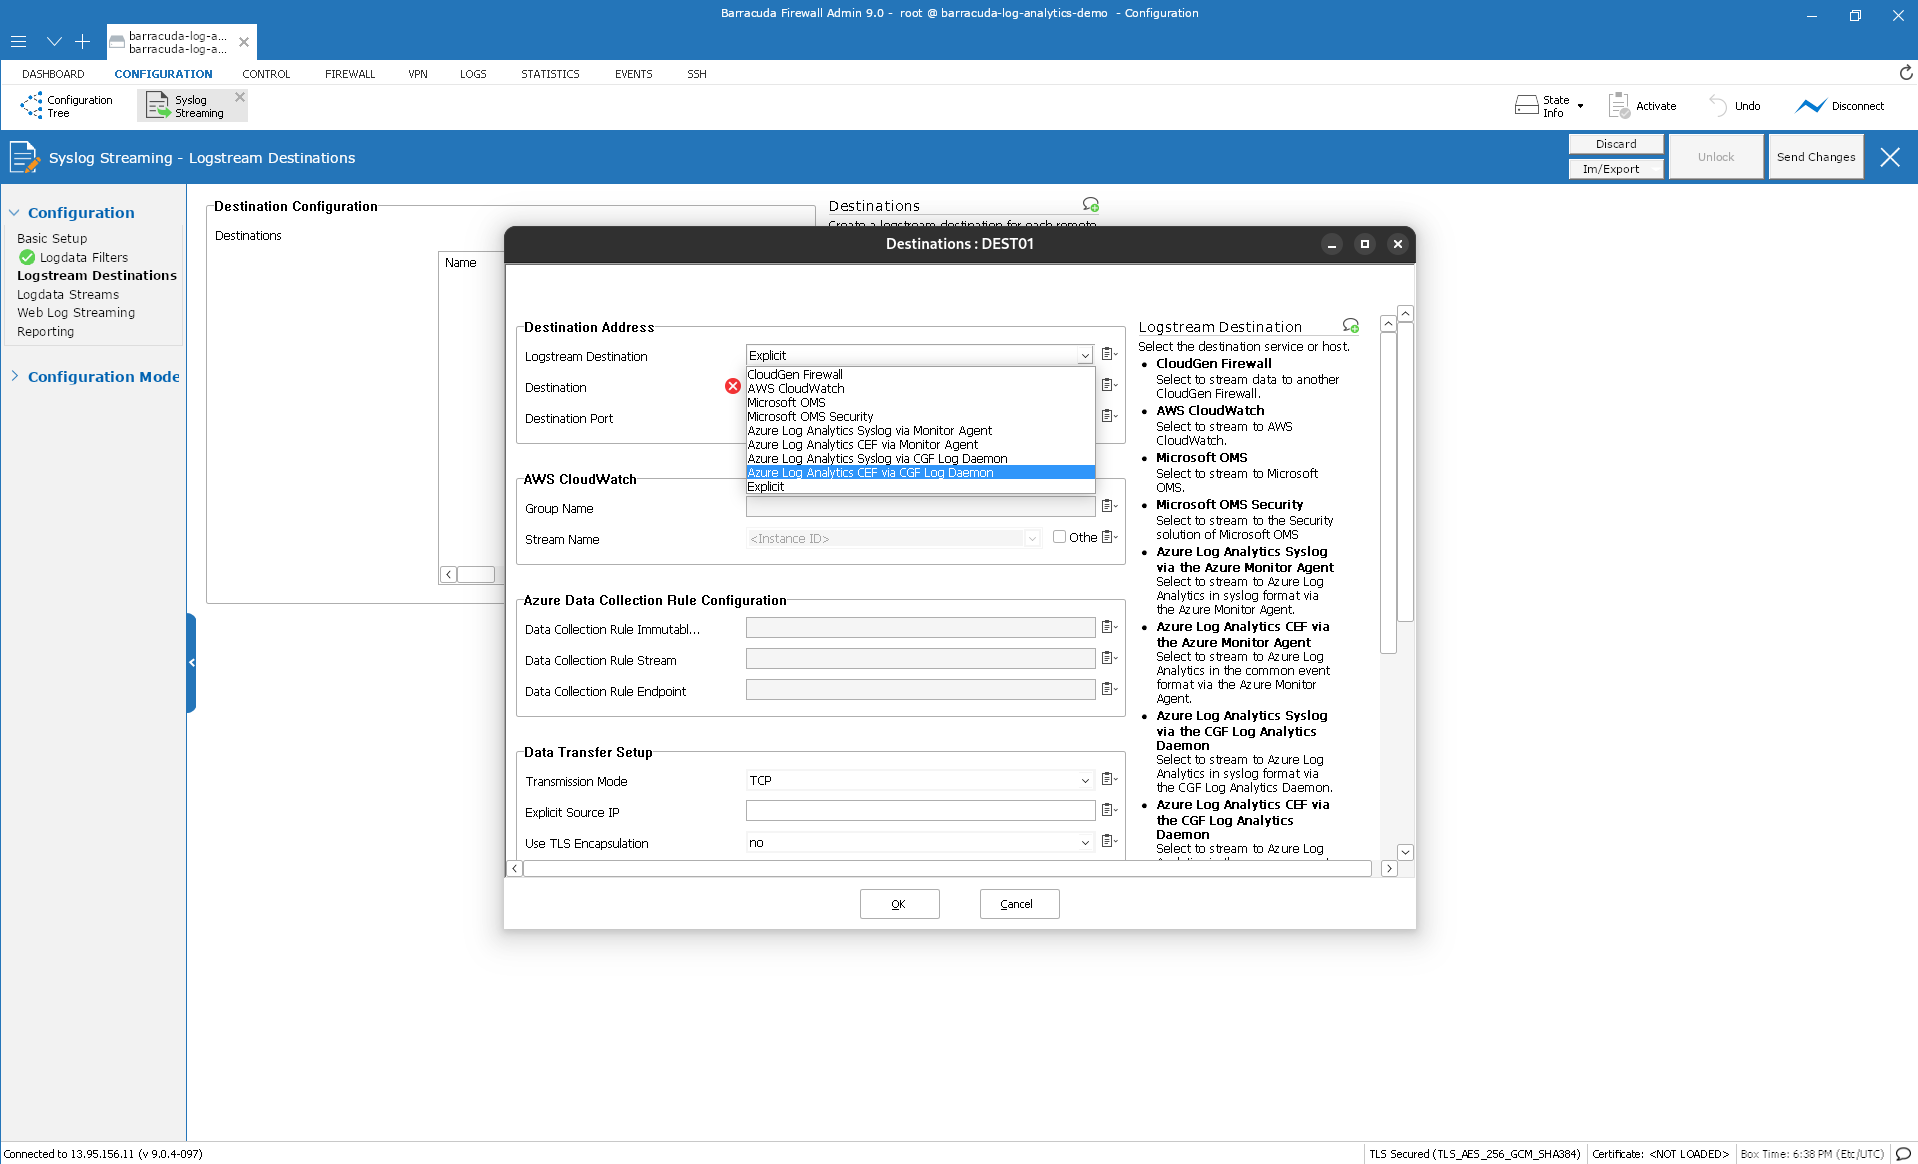Click the refresh icon at top right
1918x1164 pixels.
click(x=1906, y=73)
